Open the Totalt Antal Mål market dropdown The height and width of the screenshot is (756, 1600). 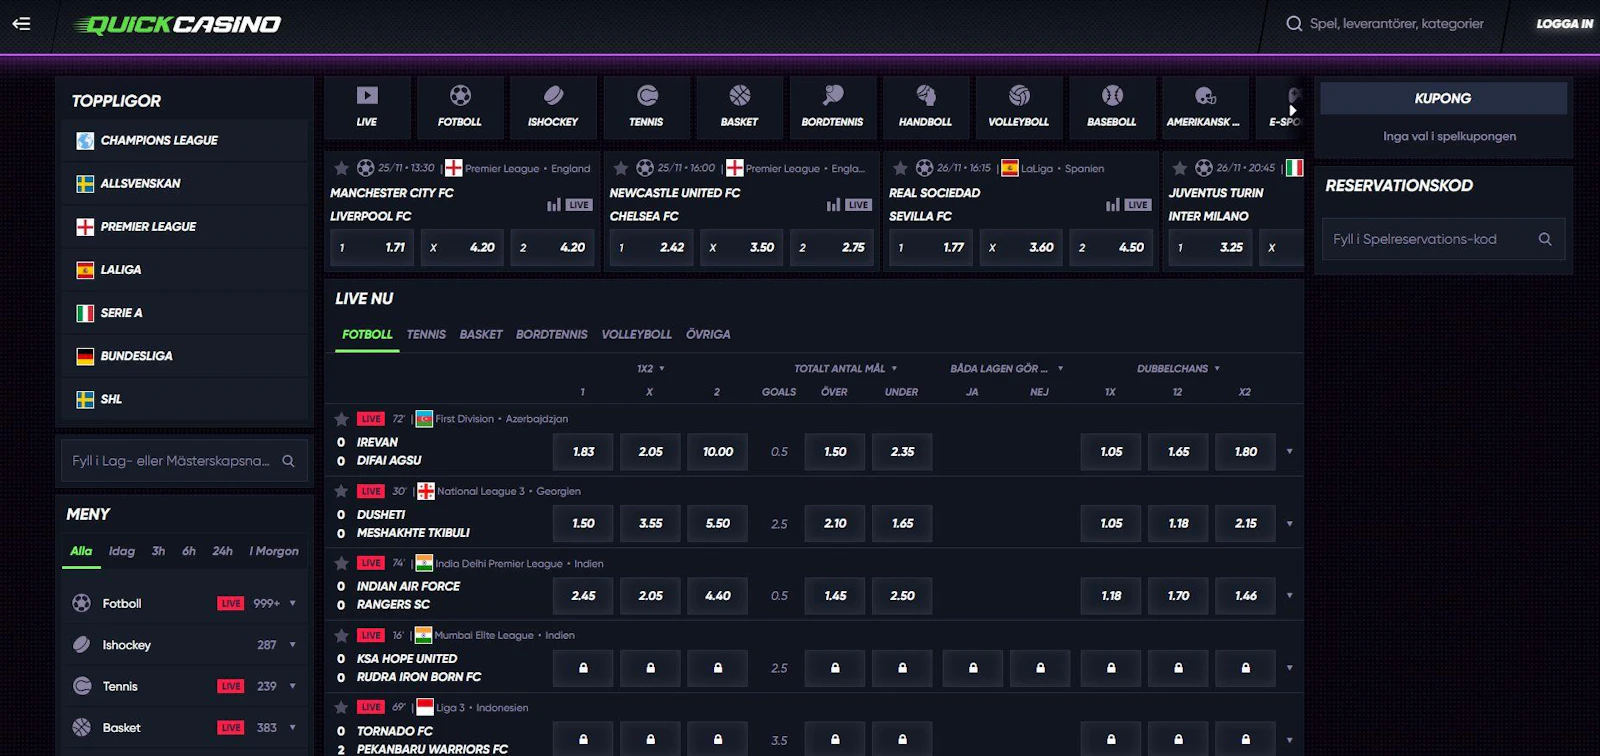[846, 369]
